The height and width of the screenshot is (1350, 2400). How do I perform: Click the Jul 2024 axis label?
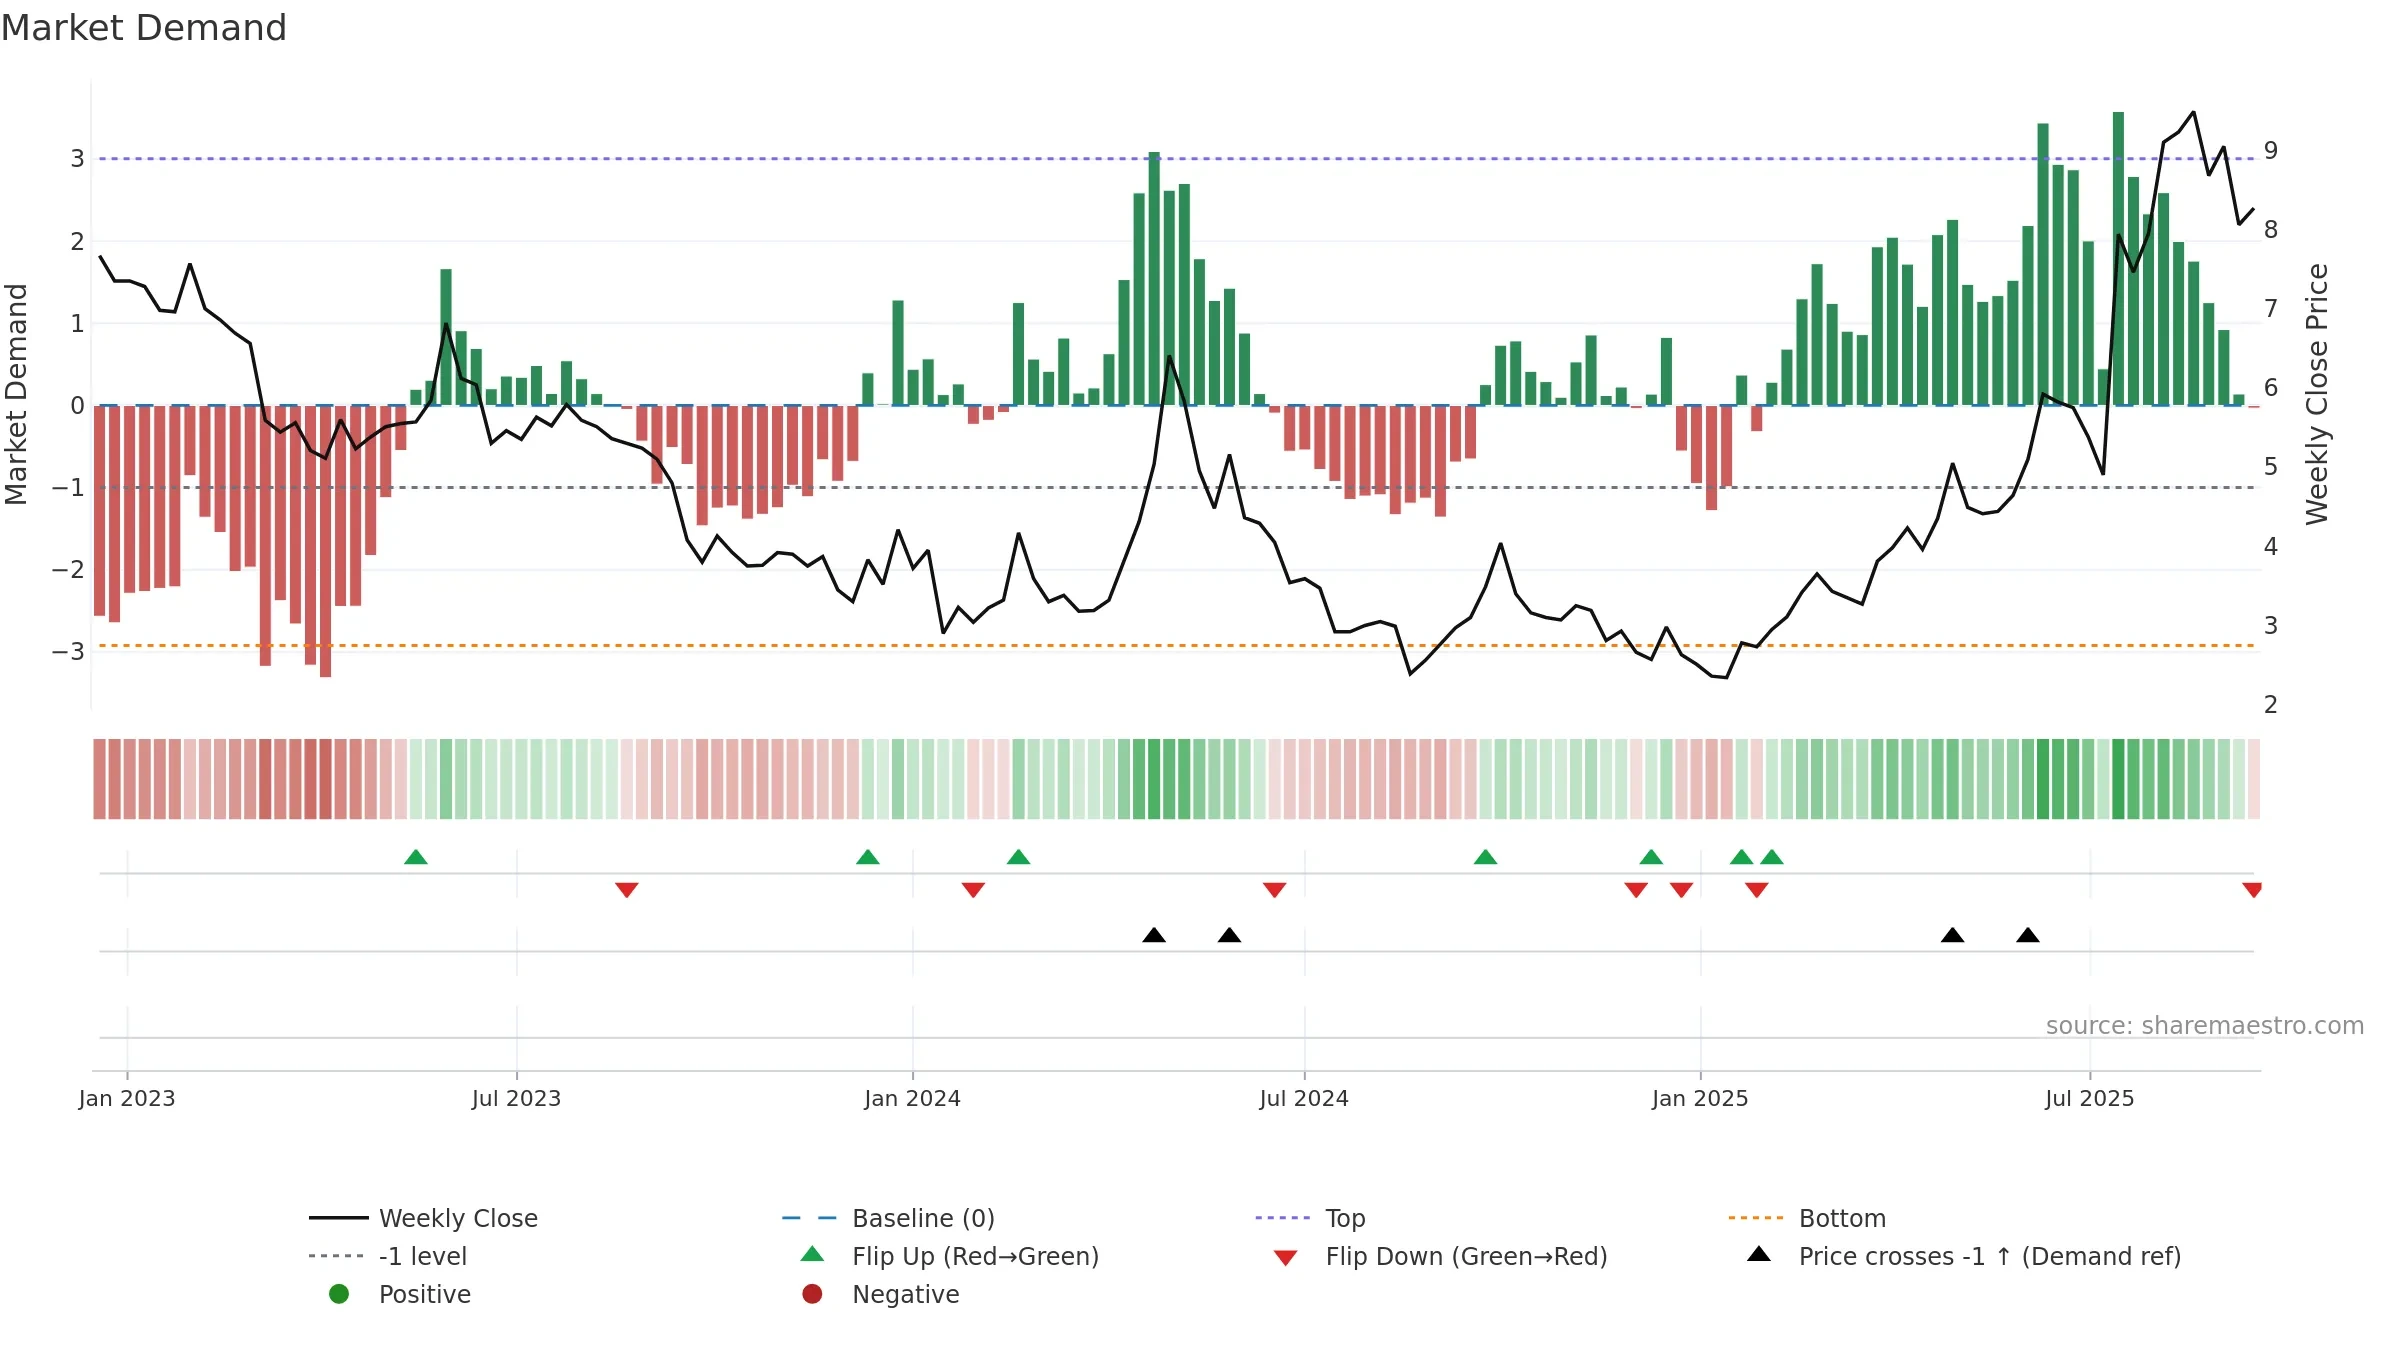[x=1304, y=1098]
